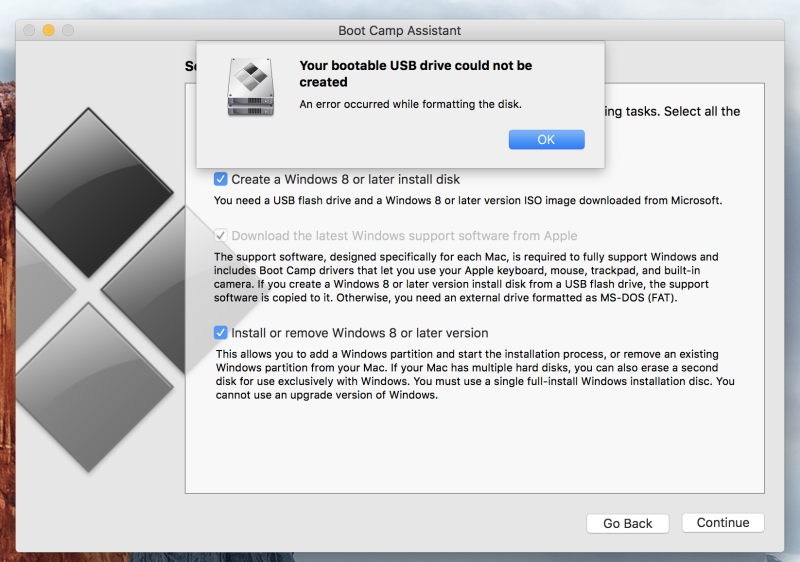
Task: Click OK to dismiss the error dialog
Action: point(546,140)
